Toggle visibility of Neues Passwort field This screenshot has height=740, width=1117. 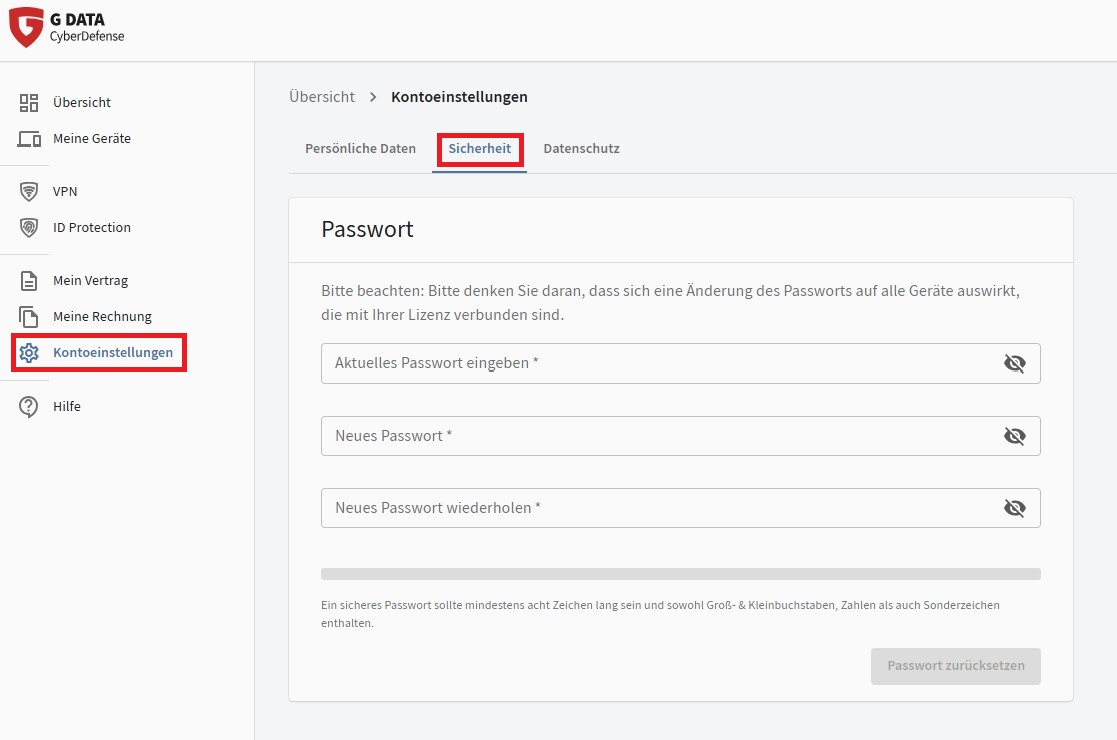[1014, 436]
